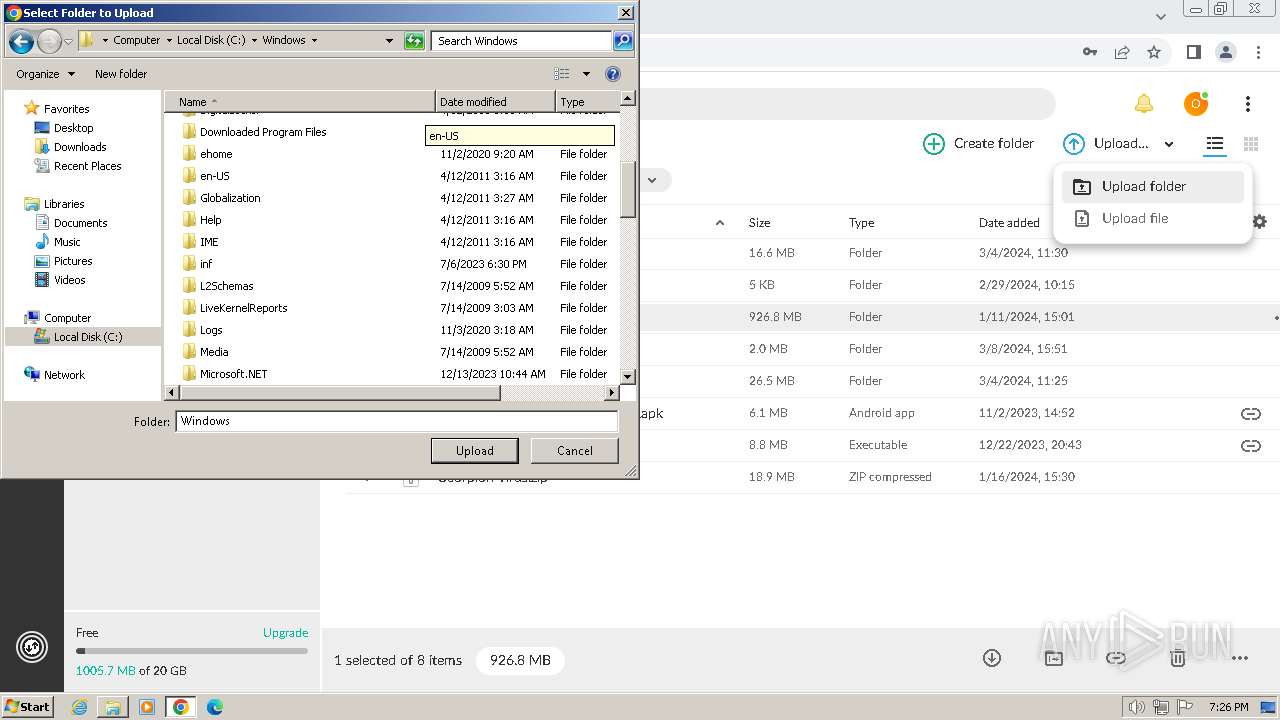Open the Upload dropdown button
Image resolution: width=1280 pixels, height=720 pixels.
(1119, 143)
